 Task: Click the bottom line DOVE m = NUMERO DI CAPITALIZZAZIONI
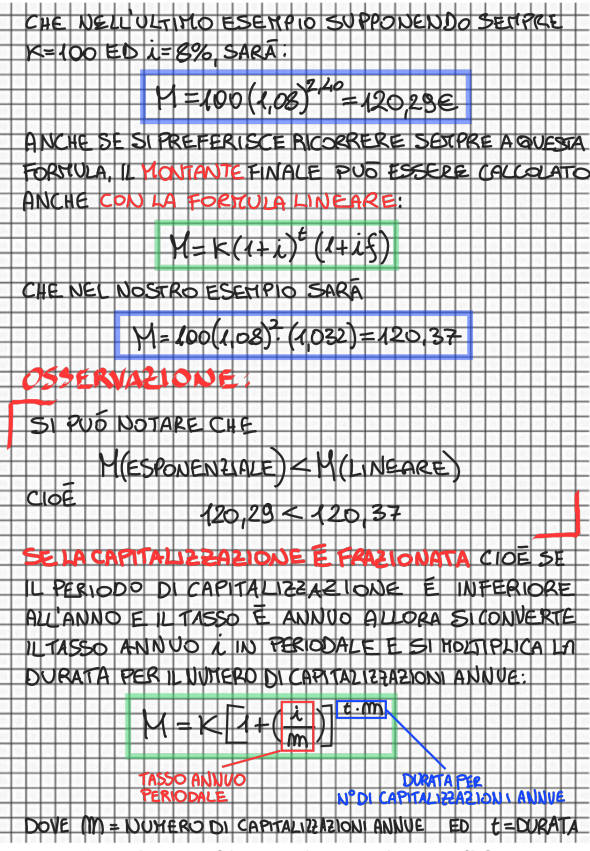[x=225, y=826]
